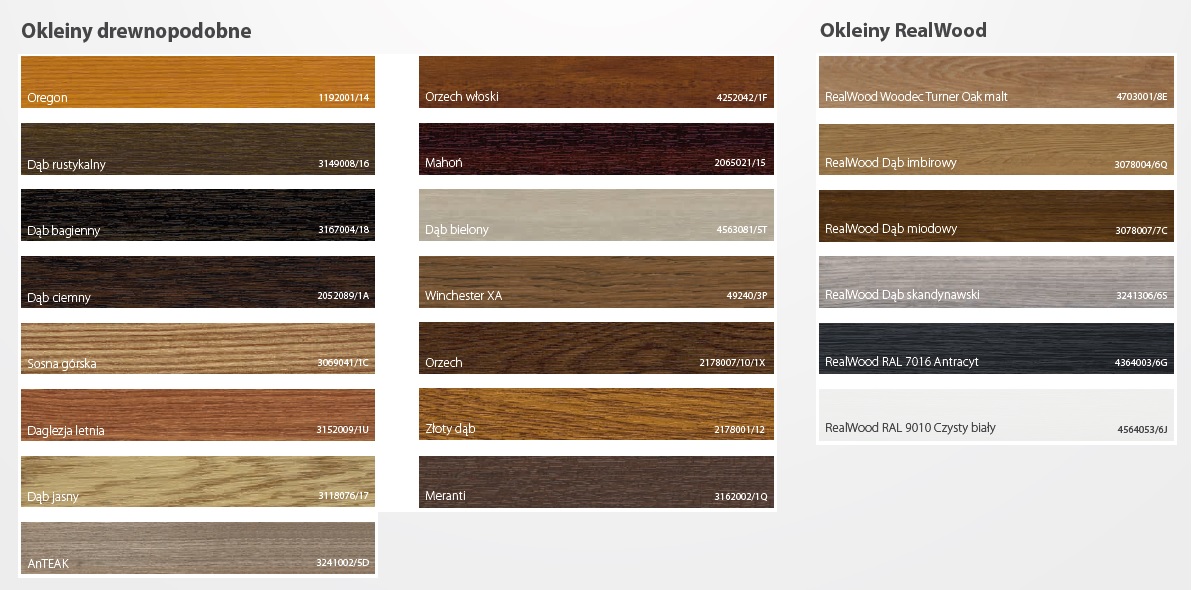Pick the RealWood Dąb skandynawski swatch
Viewport: 1202px width, 590px height.
coord(996,281)
